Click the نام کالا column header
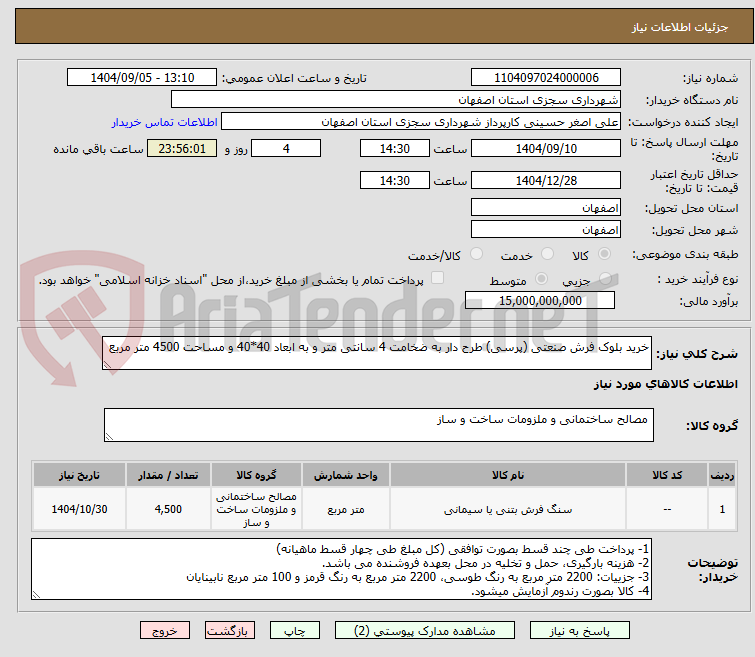 tap(508, 475)
